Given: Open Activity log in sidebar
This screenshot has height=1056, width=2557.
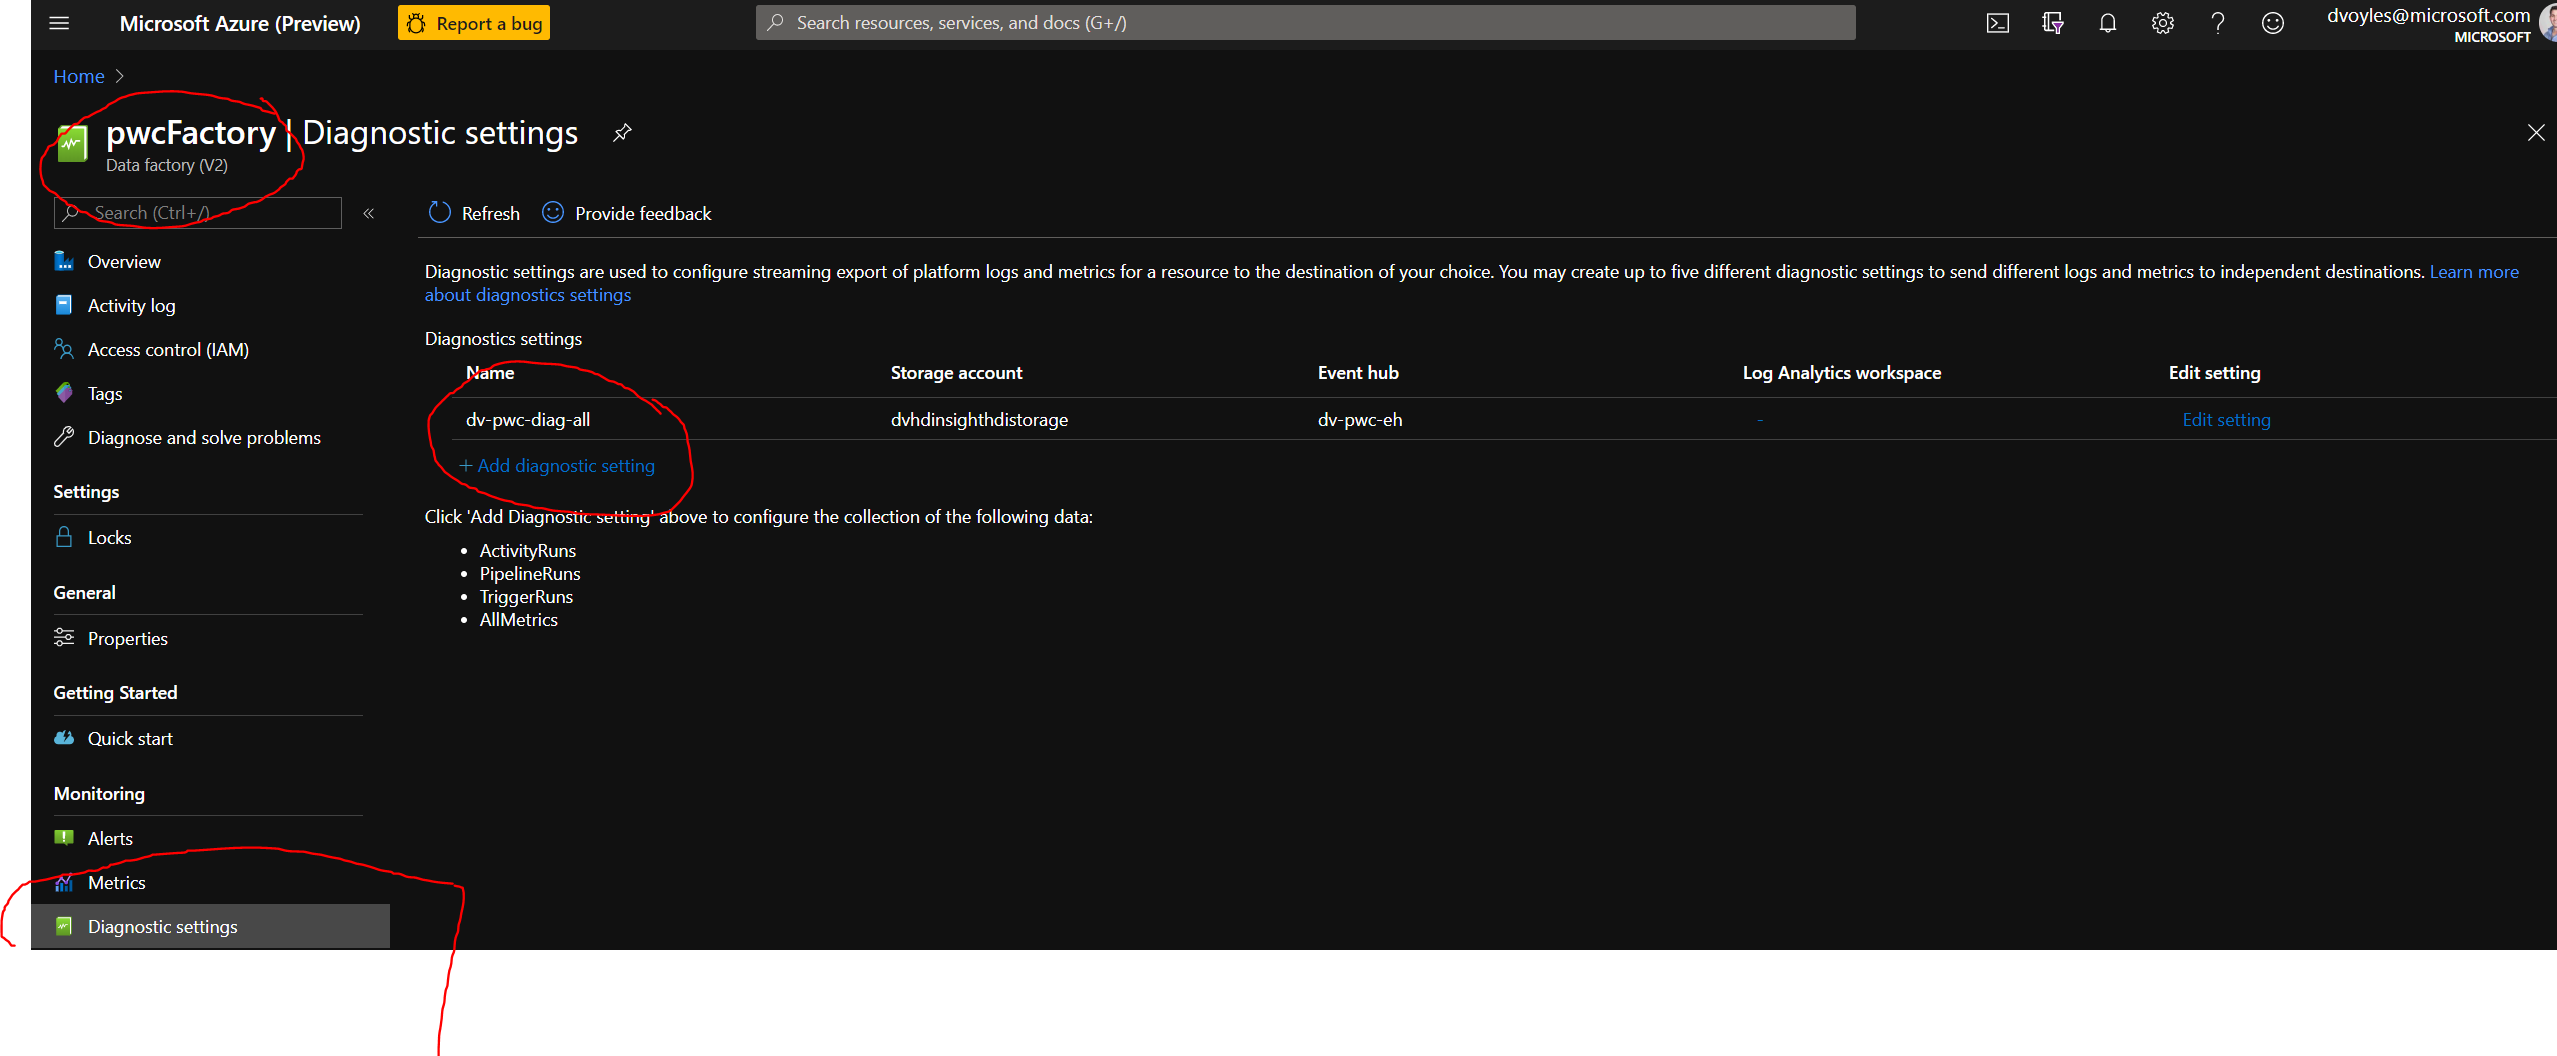Looking at the screenshot, I should point(131,306).
